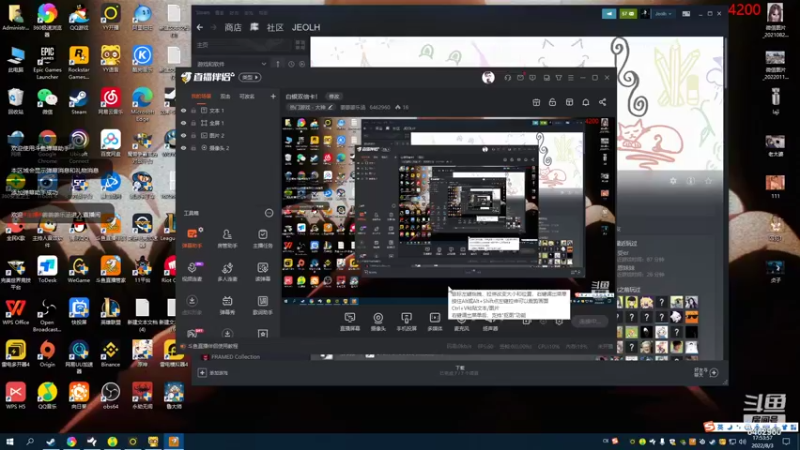Switch to the second scene tab
The width and height of the screenshot is (800, 450).
(x=225, y=96)
